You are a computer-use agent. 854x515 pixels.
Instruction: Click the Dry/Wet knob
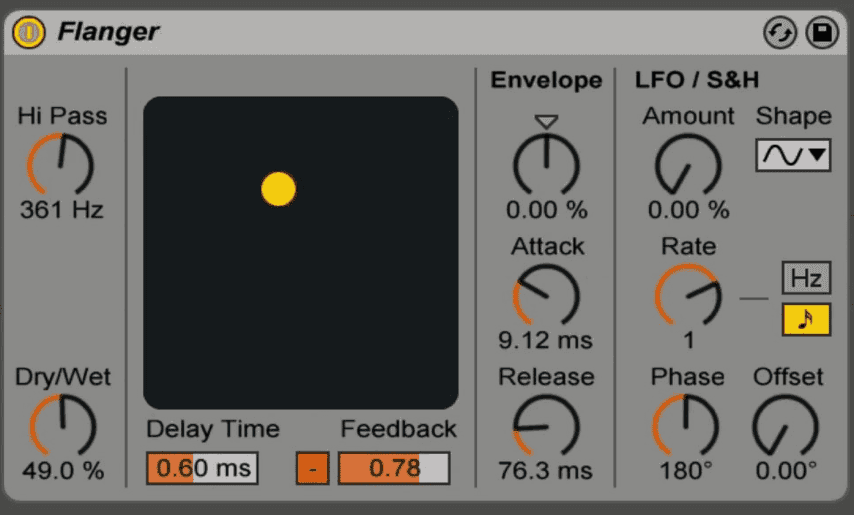pos(63,425)
